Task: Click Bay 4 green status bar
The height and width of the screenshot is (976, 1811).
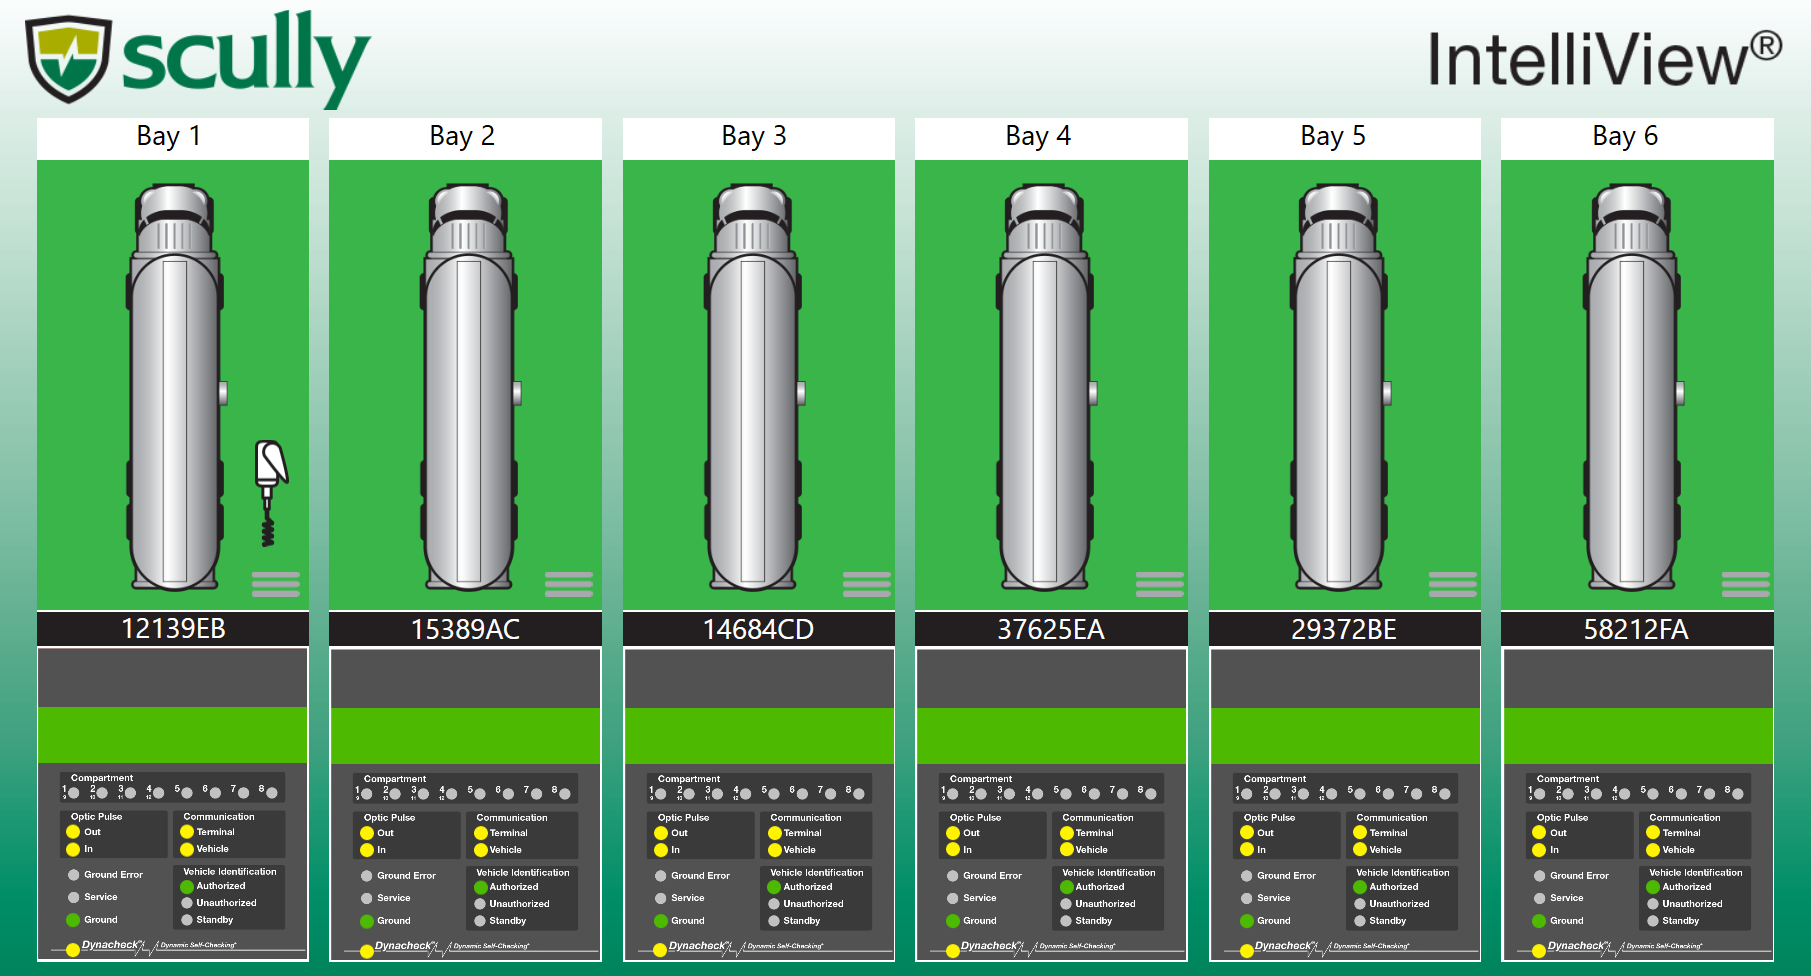Action: tap(1051, 735)
